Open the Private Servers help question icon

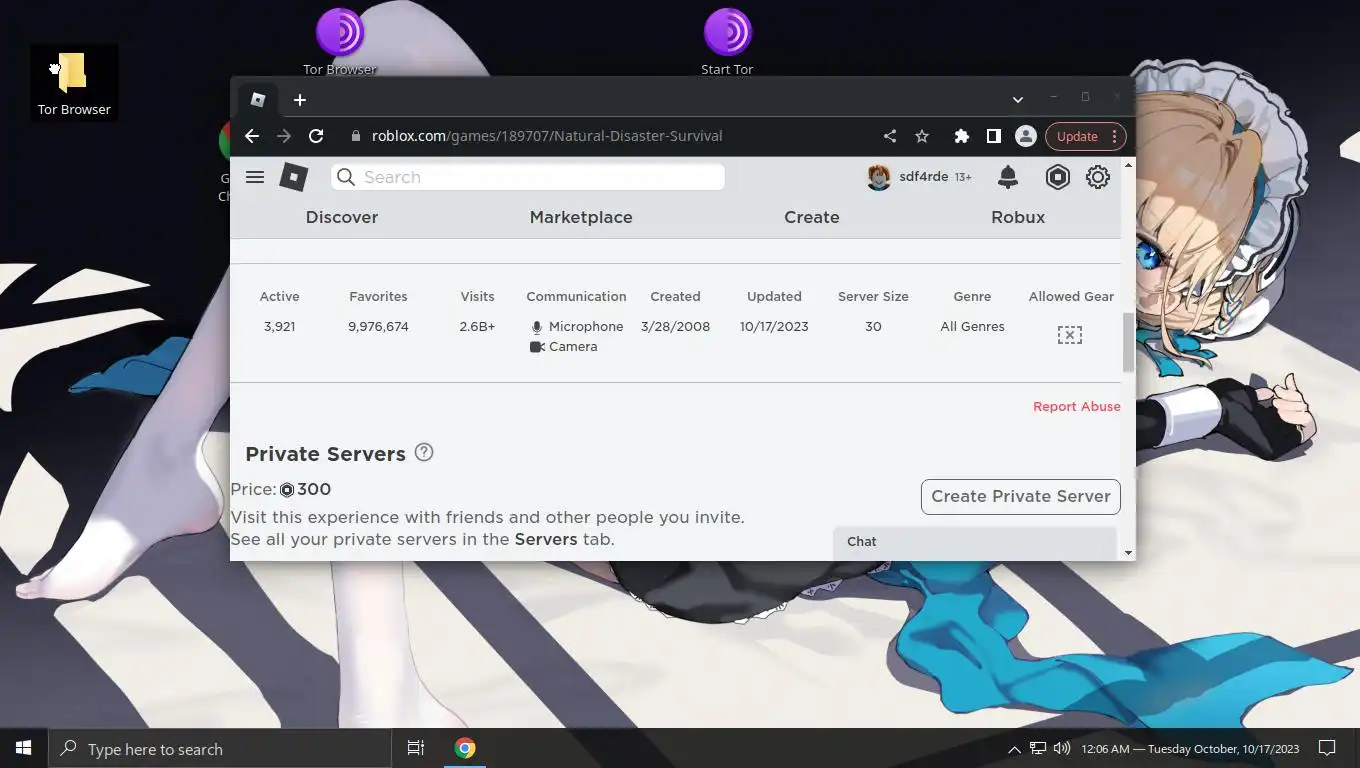coord(424,452)
